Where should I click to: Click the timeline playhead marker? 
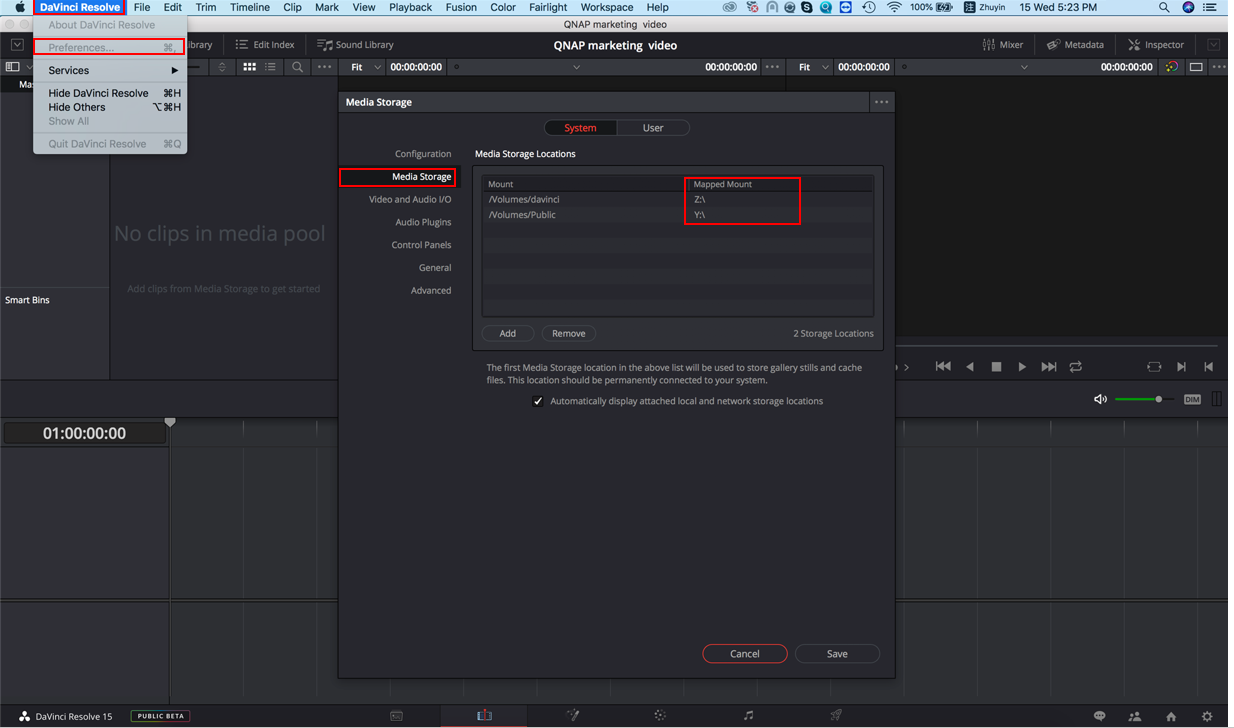[x=170, y=423]
